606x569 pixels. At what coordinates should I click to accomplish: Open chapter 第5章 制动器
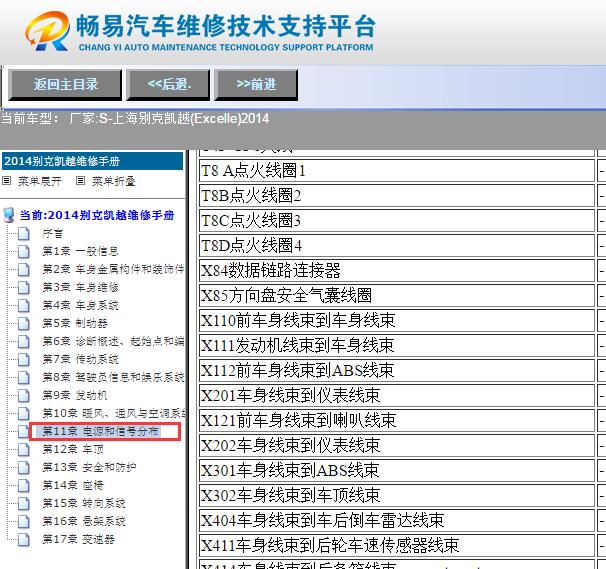click(x=75, y=324)
